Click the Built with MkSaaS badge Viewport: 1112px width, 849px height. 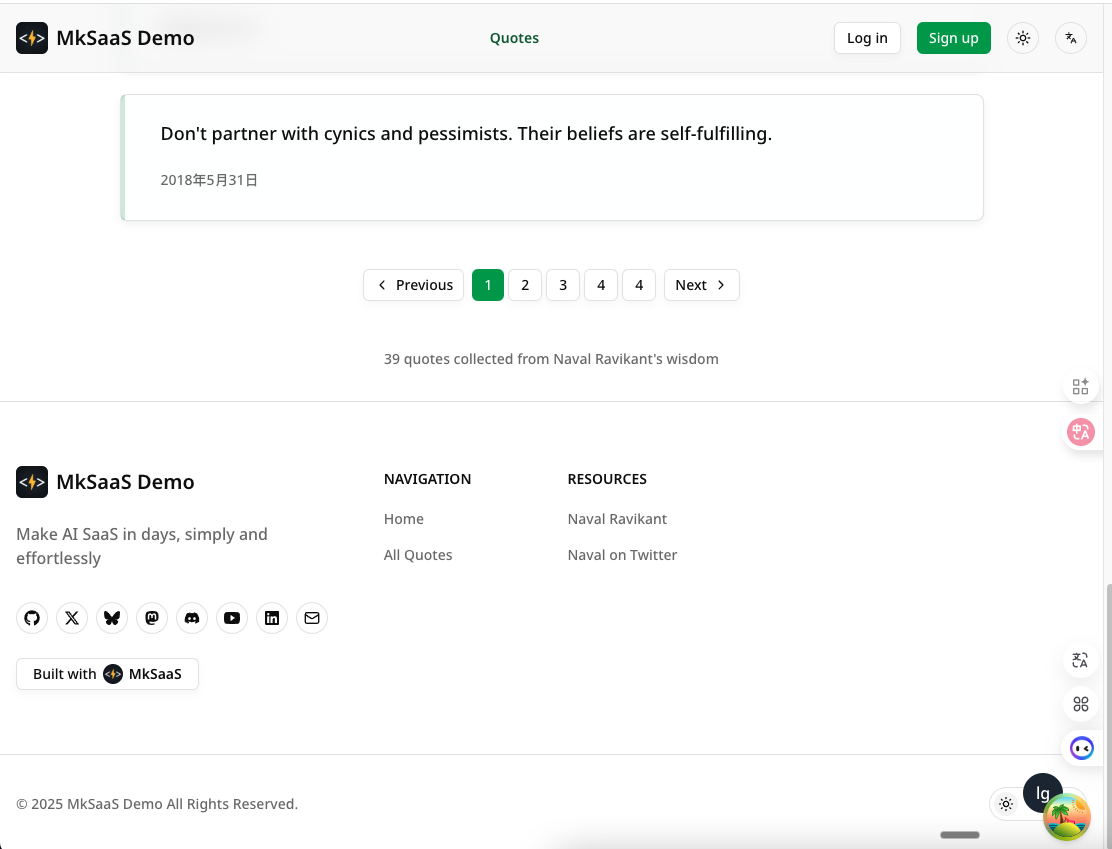107,674
